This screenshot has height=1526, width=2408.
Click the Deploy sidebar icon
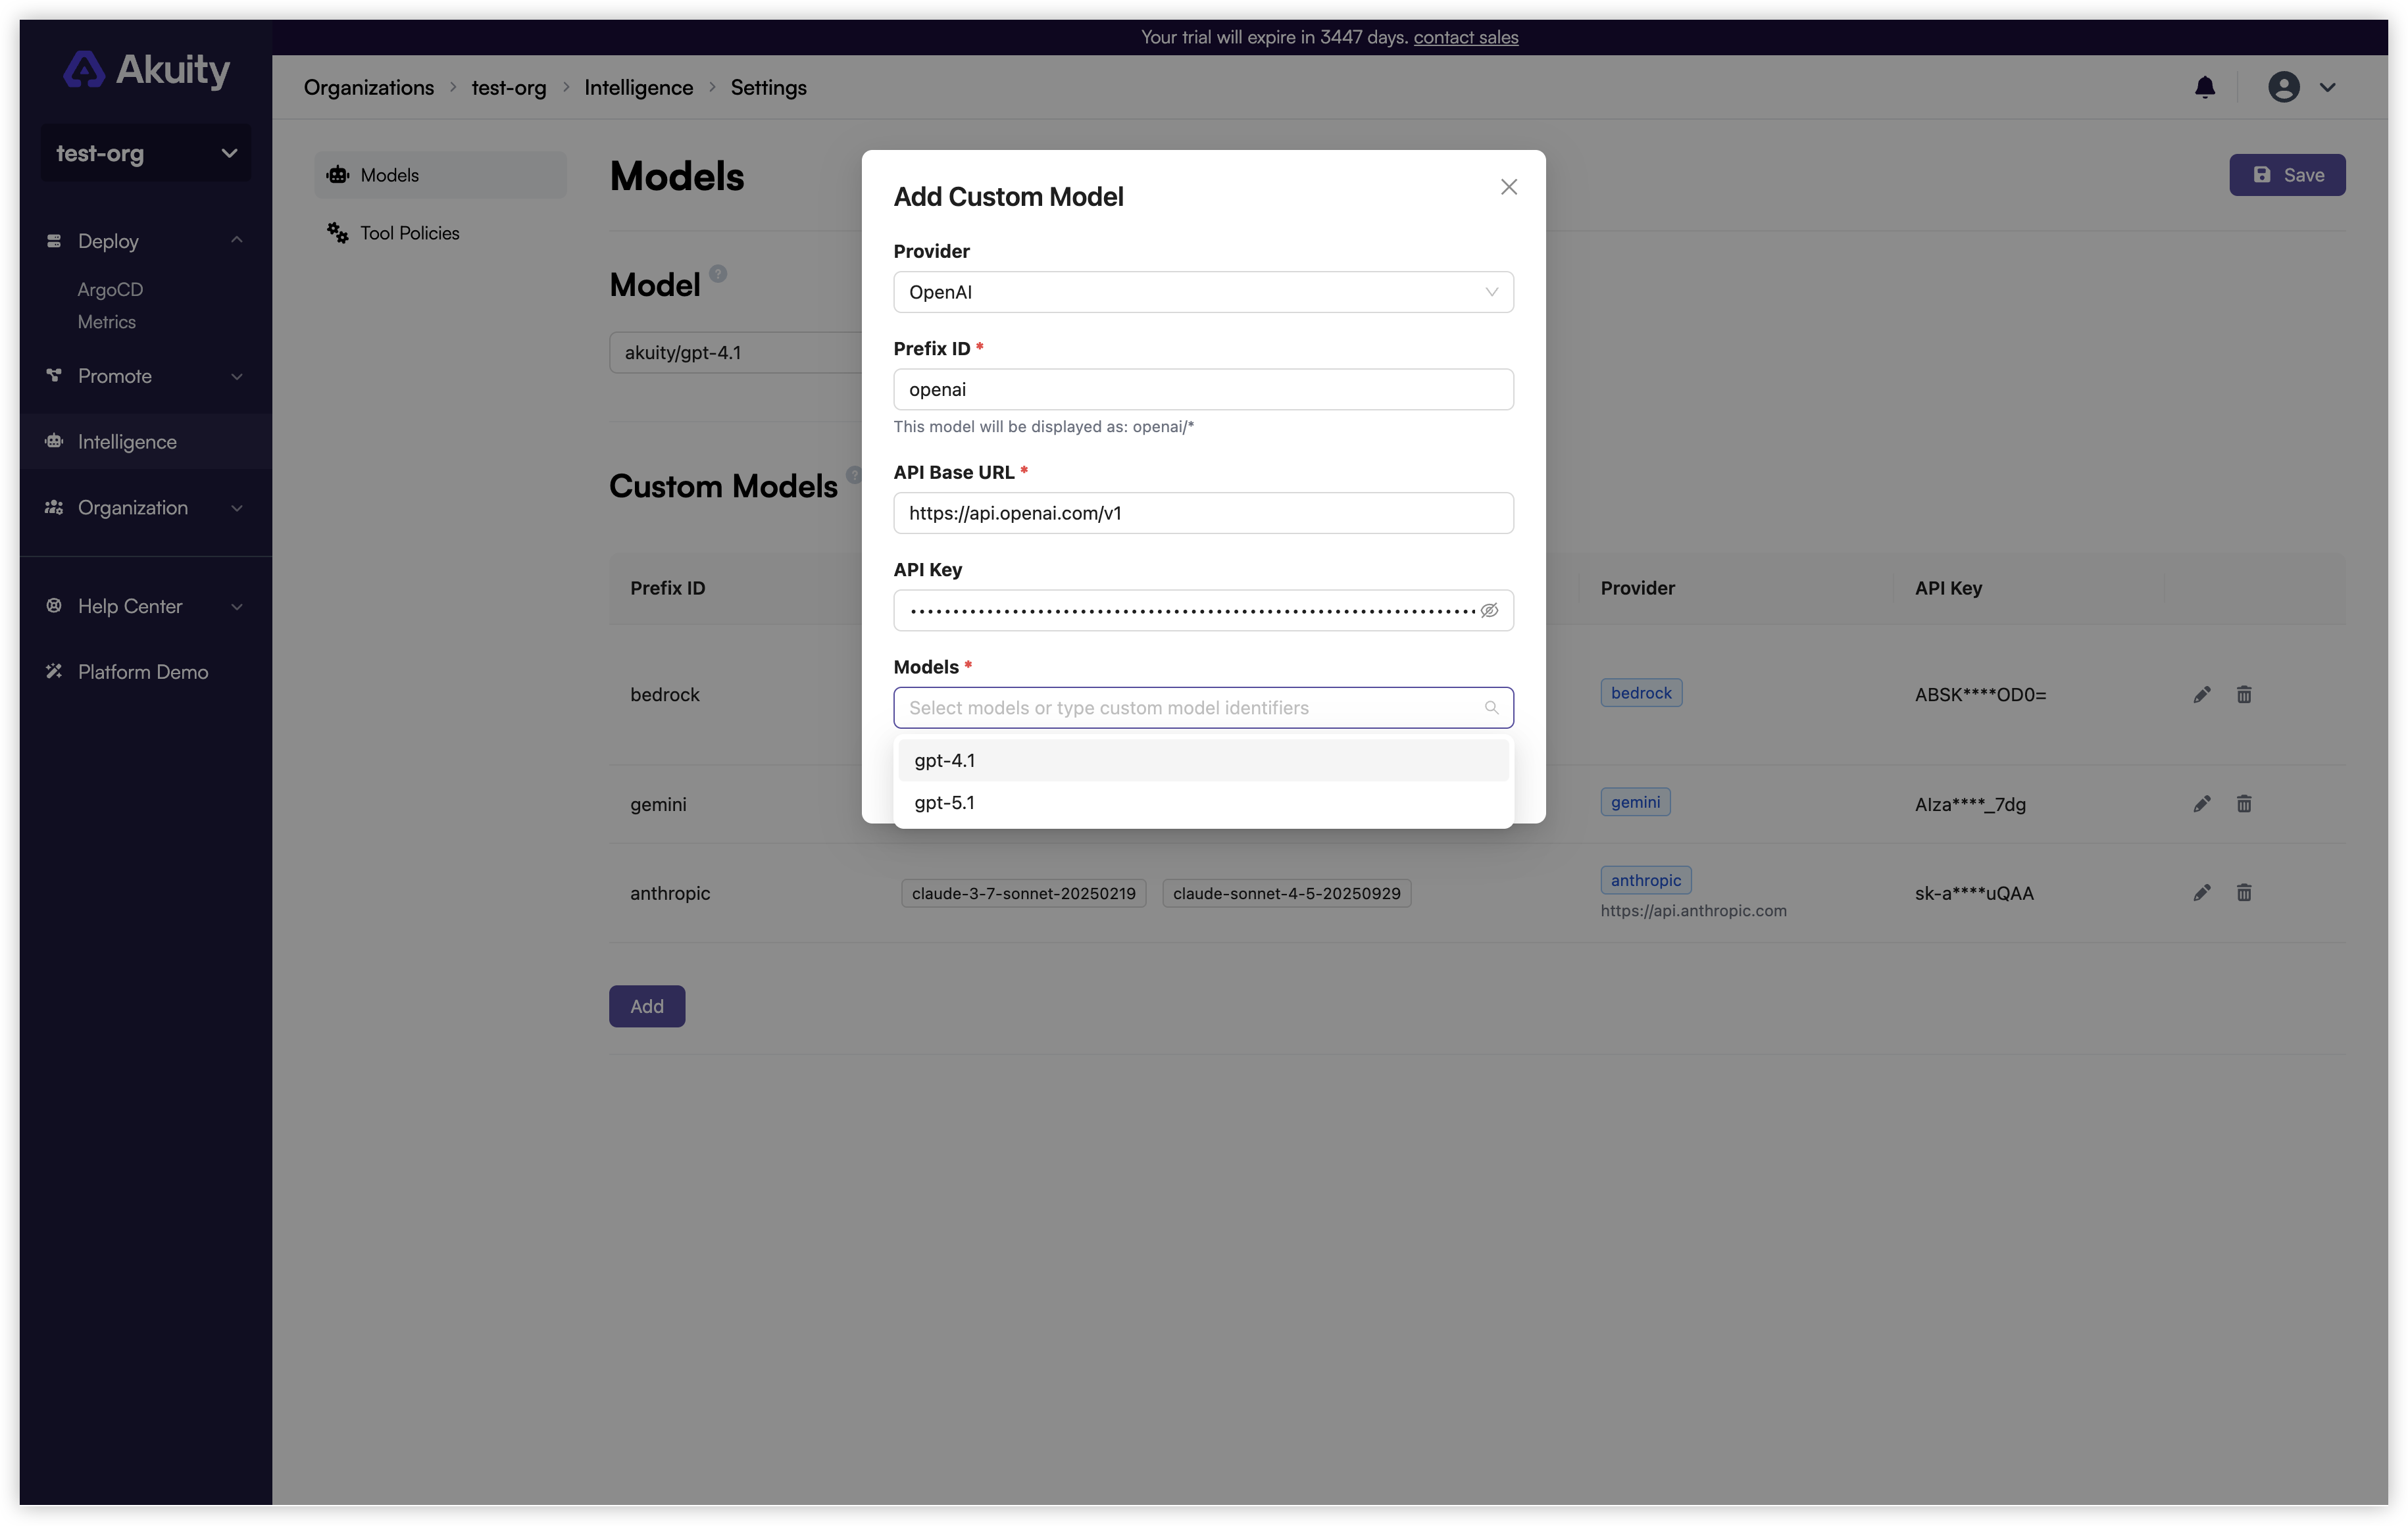(x=54, y=241)
